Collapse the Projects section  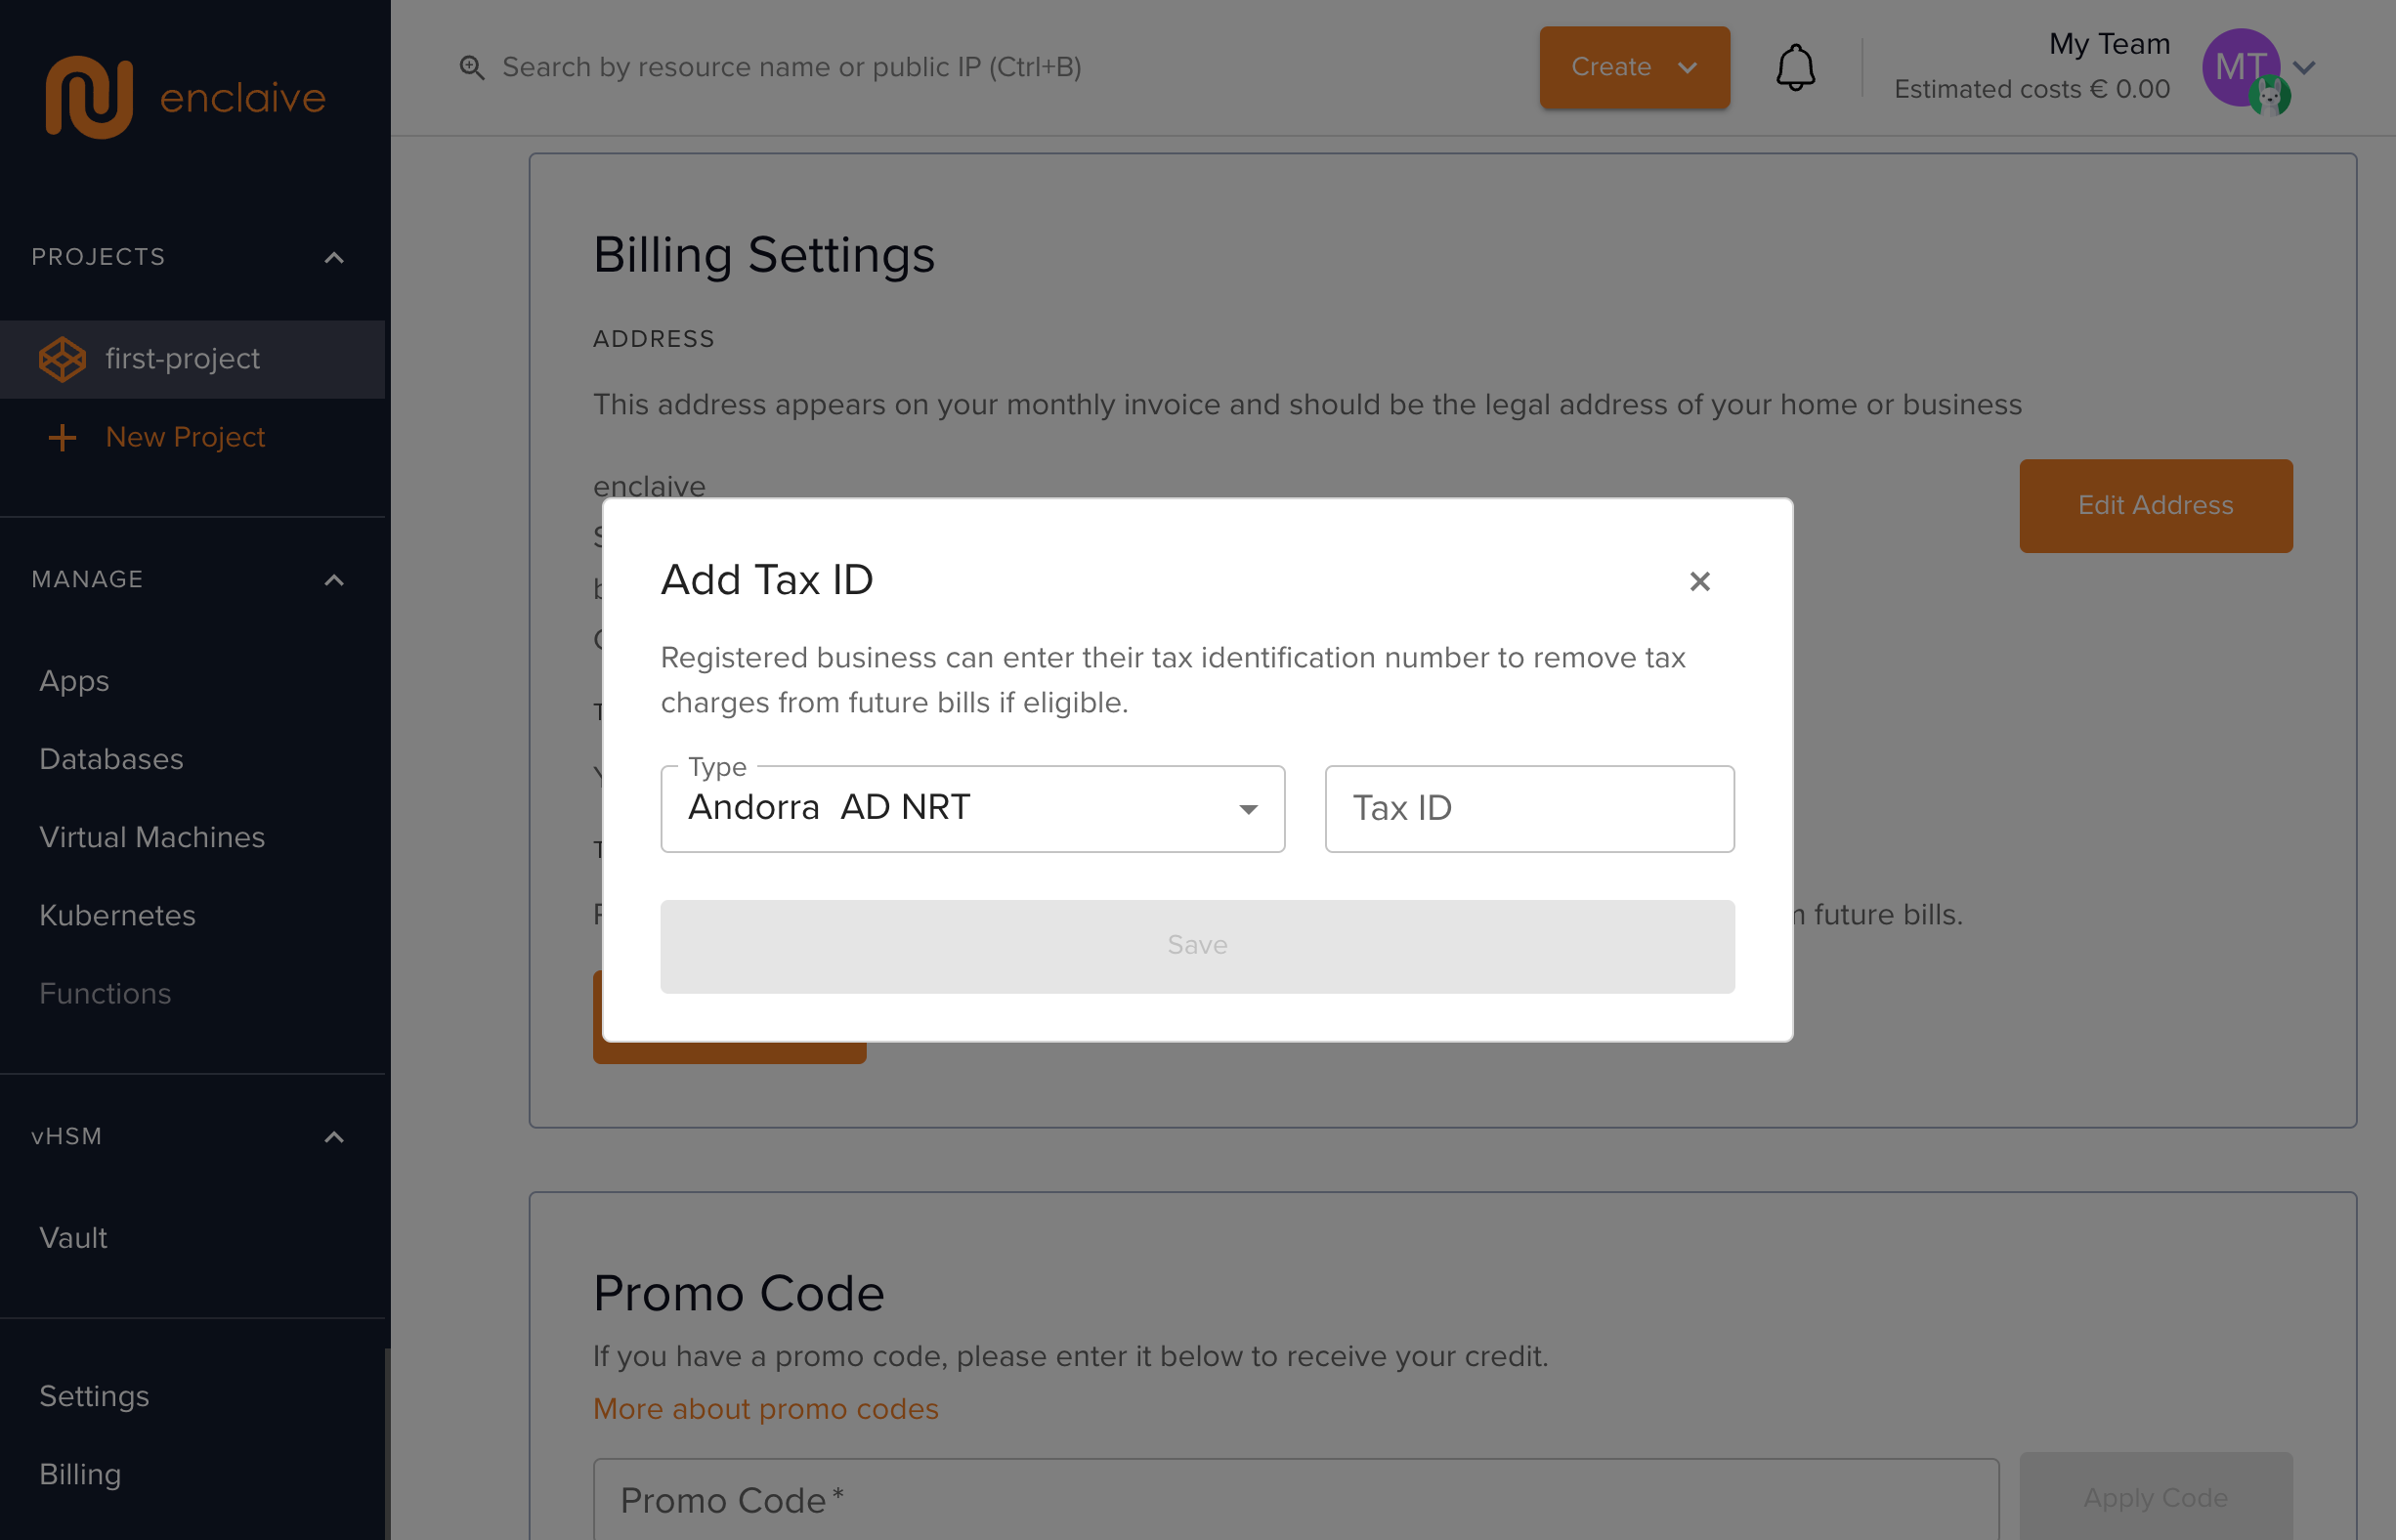pos(334,258)
